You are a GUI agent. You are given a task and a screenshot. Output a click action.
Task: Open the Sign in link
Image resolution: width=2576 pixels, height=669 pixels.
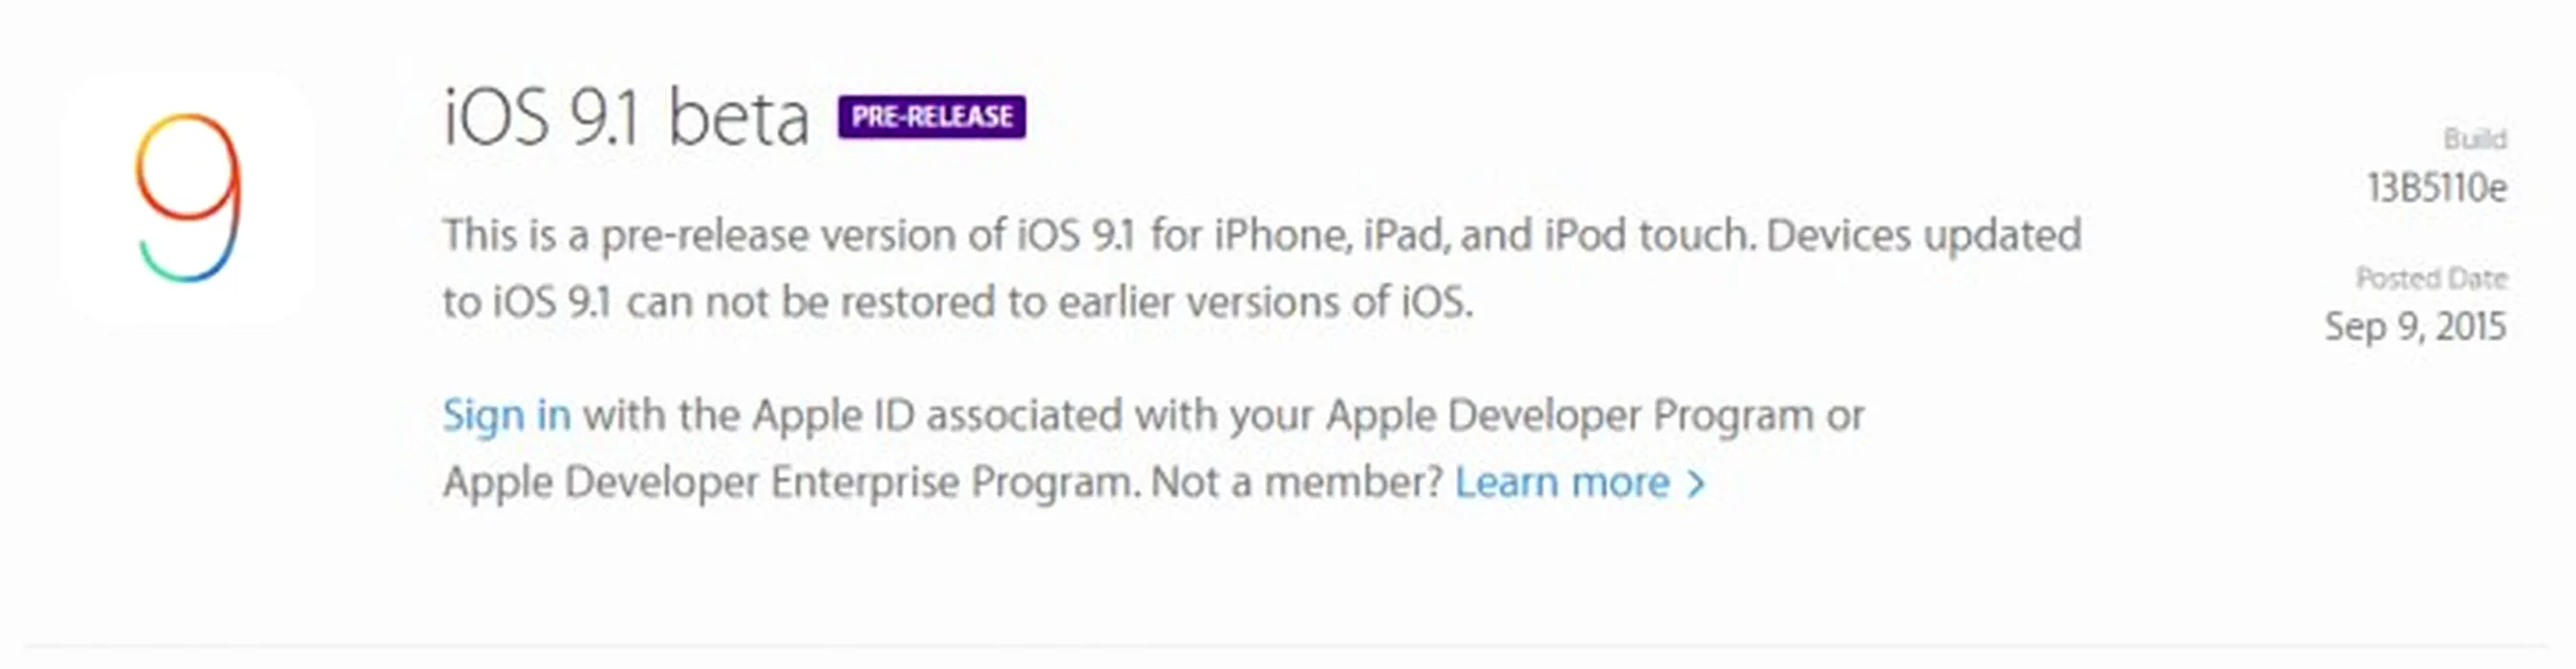pos(507,415)
